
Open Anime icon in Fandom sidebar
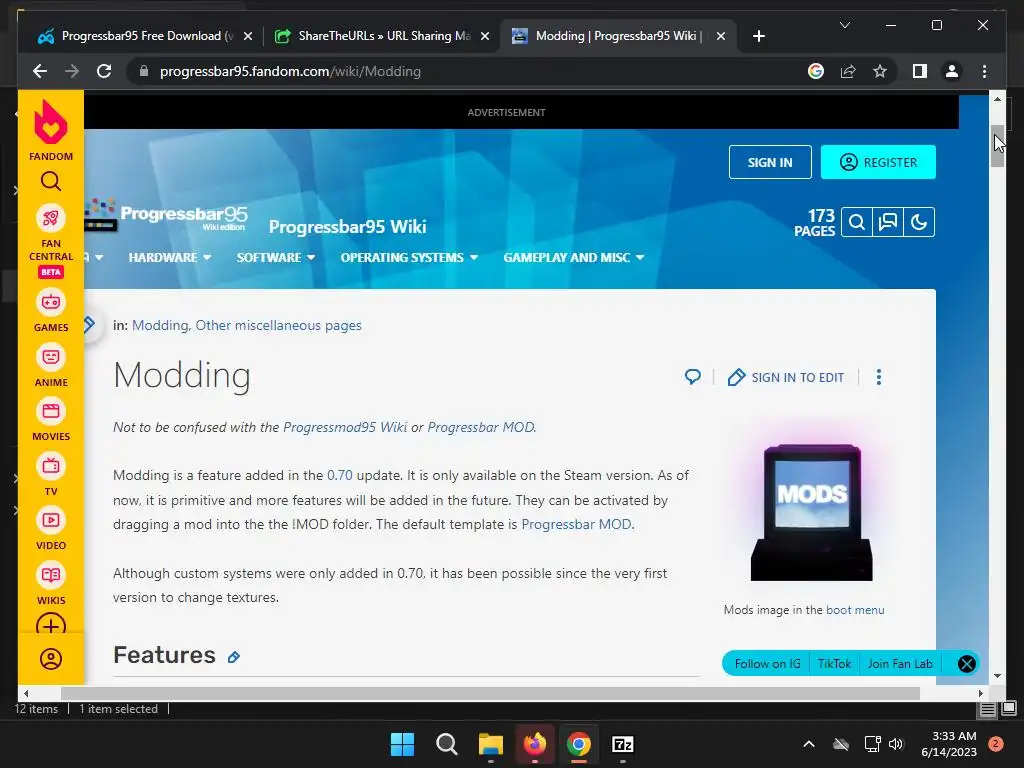(51, 357)
